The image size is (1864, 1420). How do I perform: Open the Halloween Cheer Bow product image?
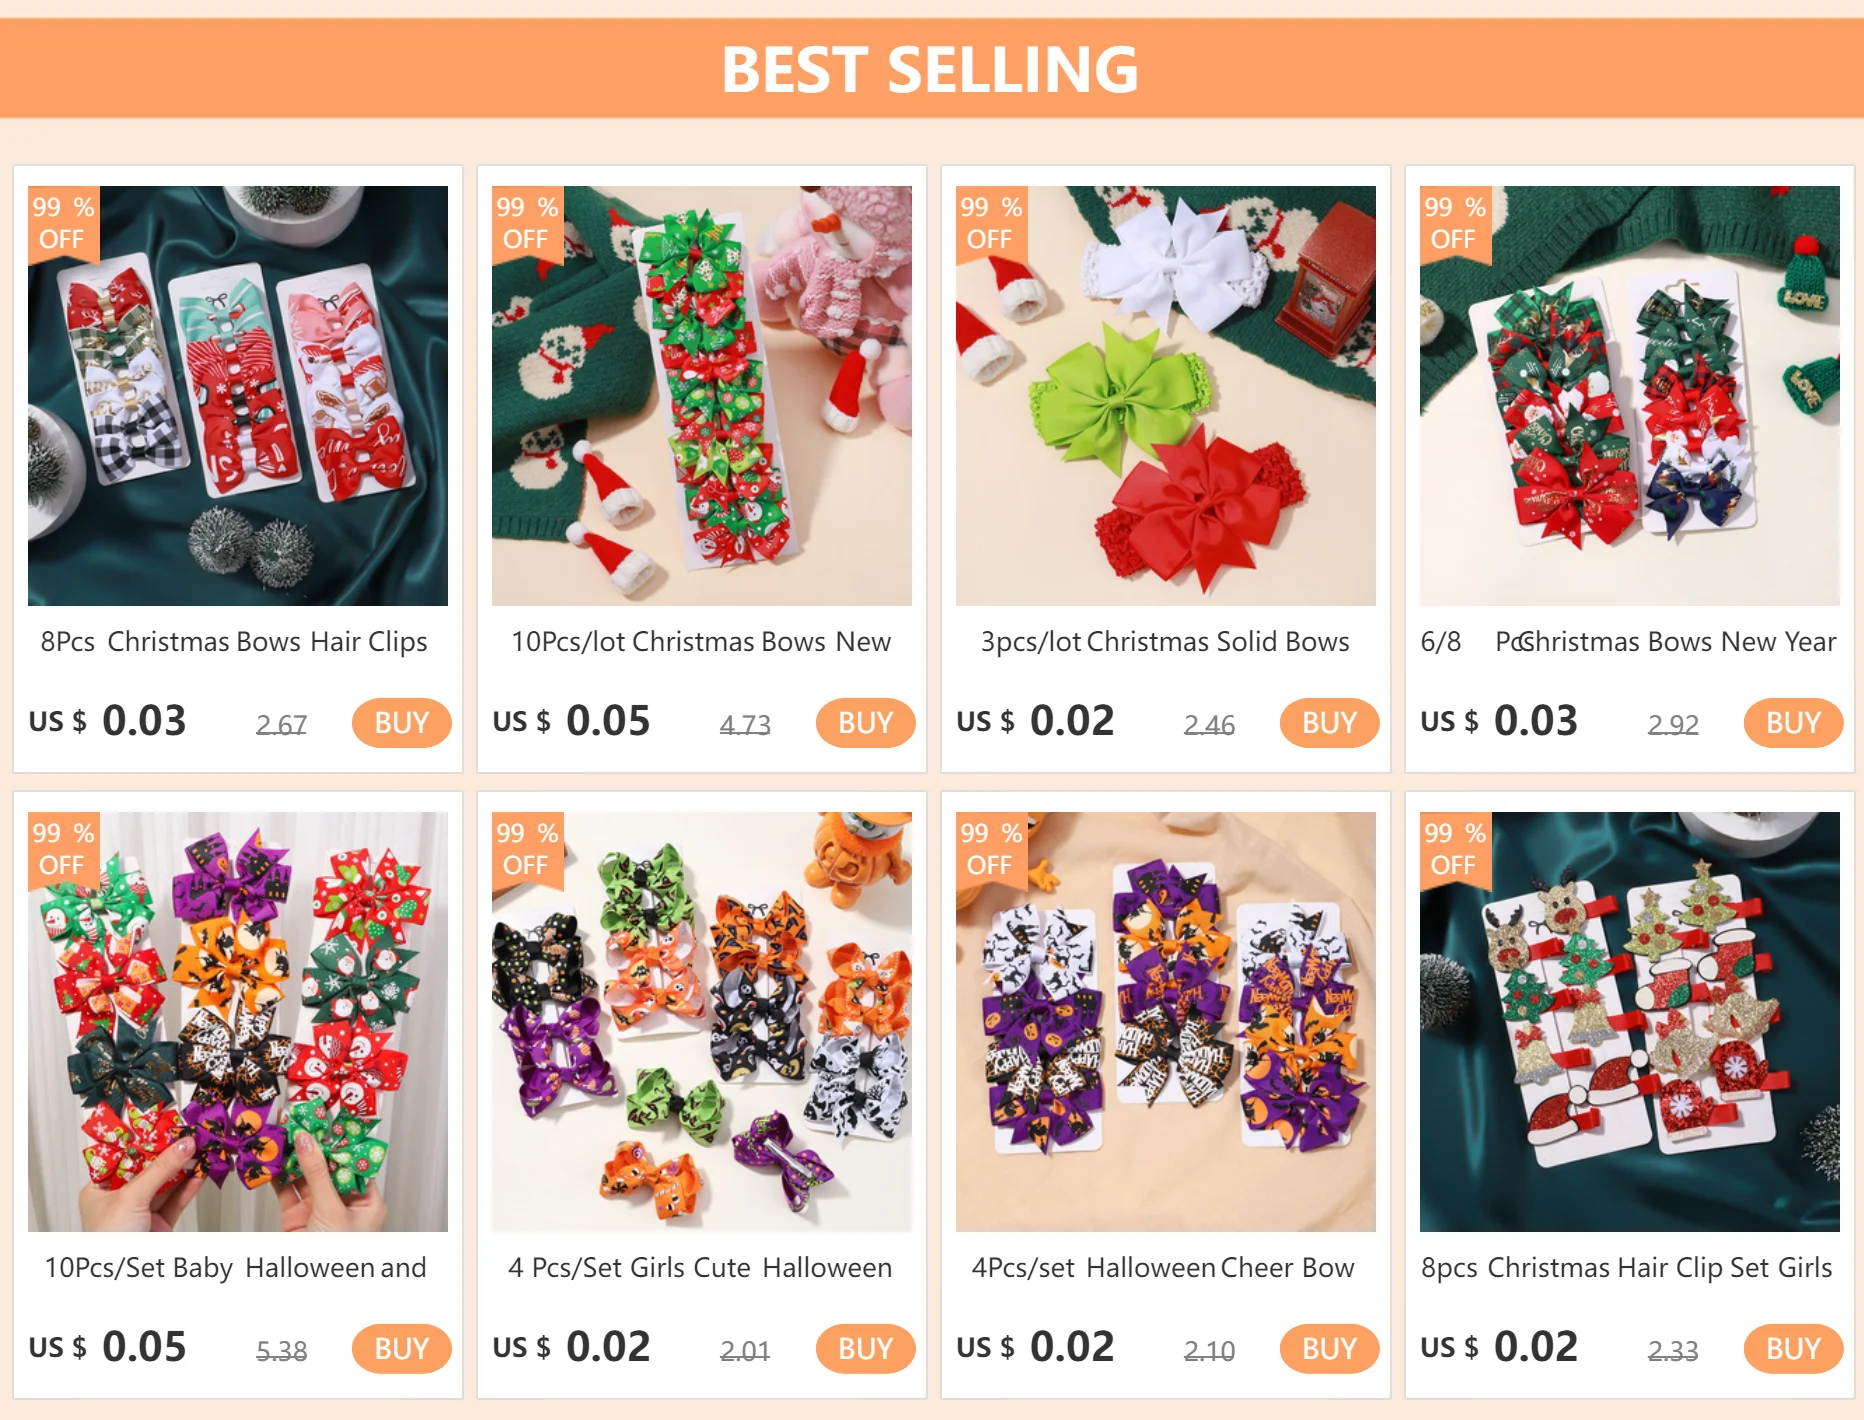[x=1166, y=1022]
